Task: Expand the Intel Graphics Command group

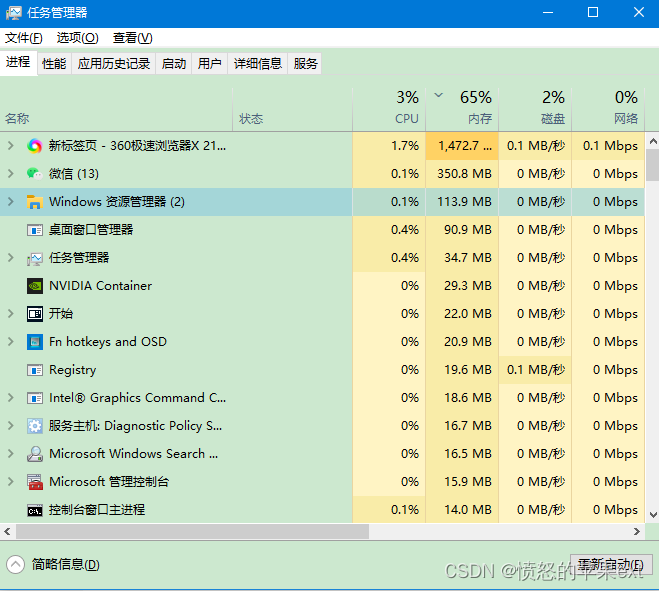Action: (x=11, y=398)
